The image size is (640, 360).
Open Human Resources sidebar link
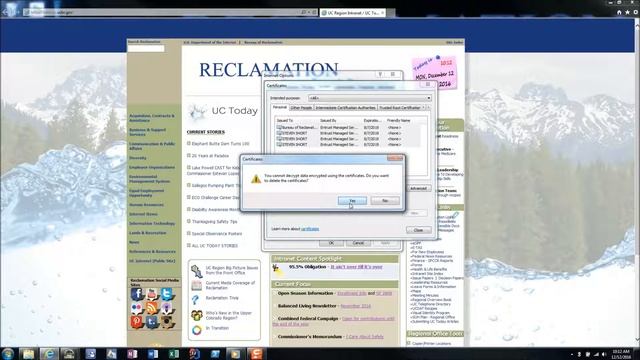(146, 205)
